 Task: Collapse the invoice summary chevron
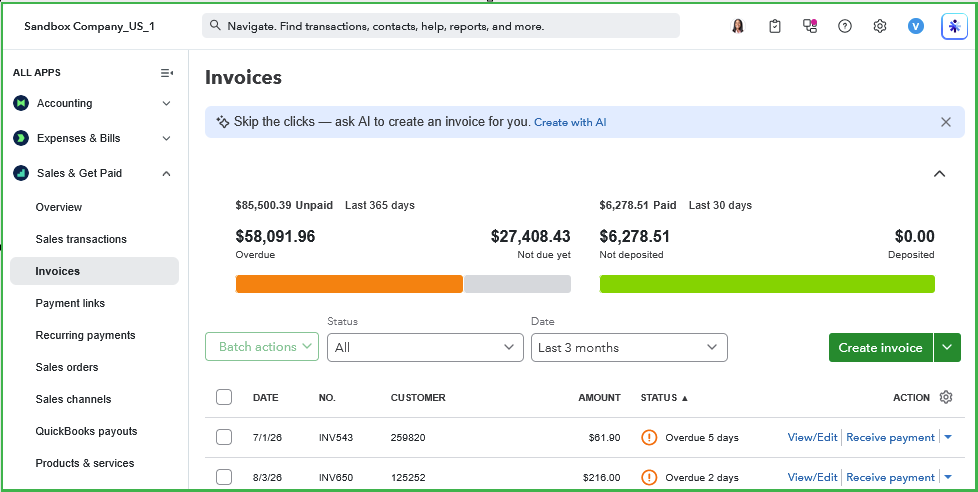coord(939,174)
